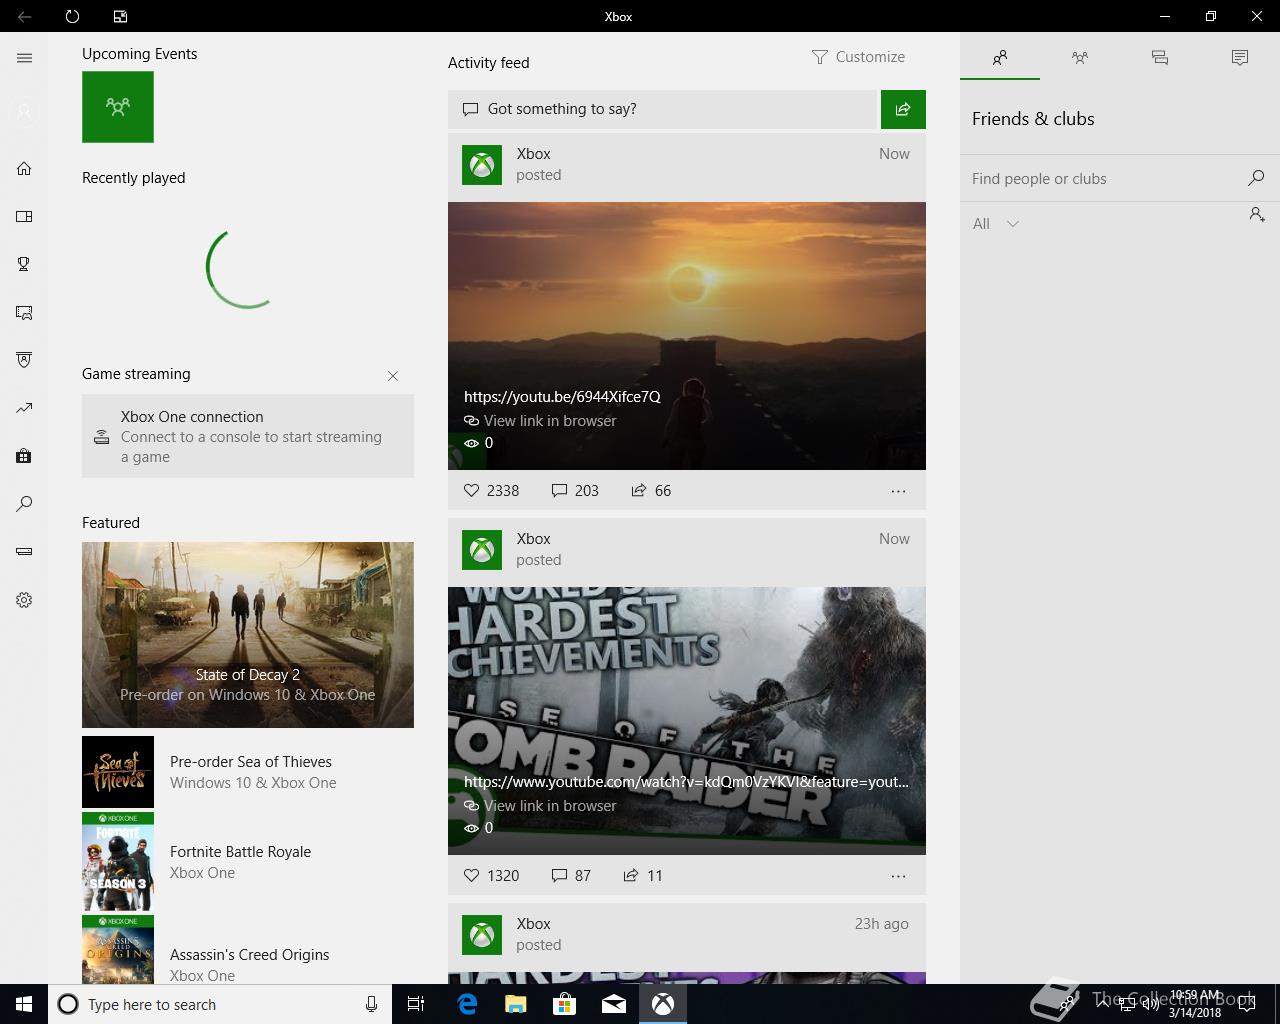Open the hamburger navigation menu
Viewport: 1280px width, 1024px height.
24,58
